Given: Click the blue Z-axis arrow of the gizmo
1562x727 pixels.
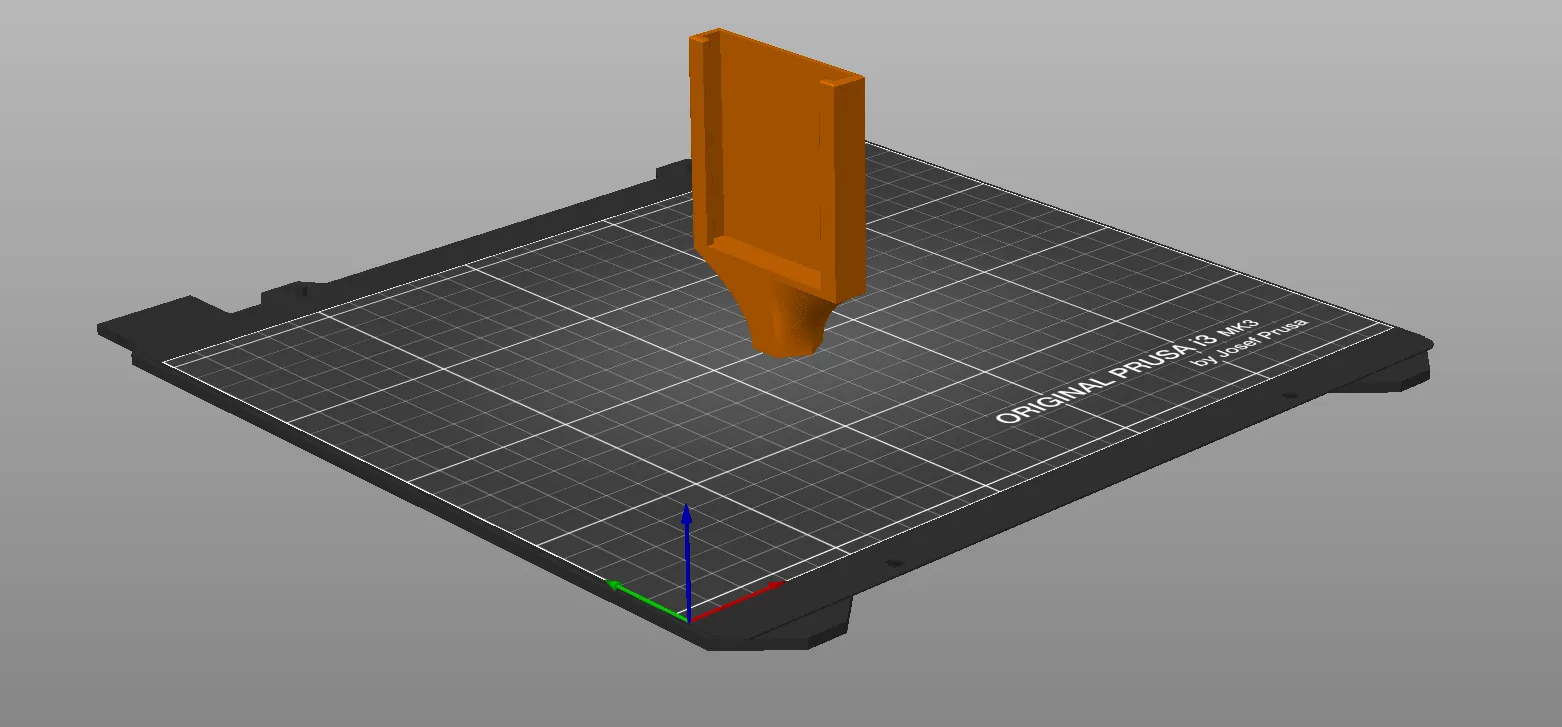Looking at the screenshot, I should [x=686, y=540].
